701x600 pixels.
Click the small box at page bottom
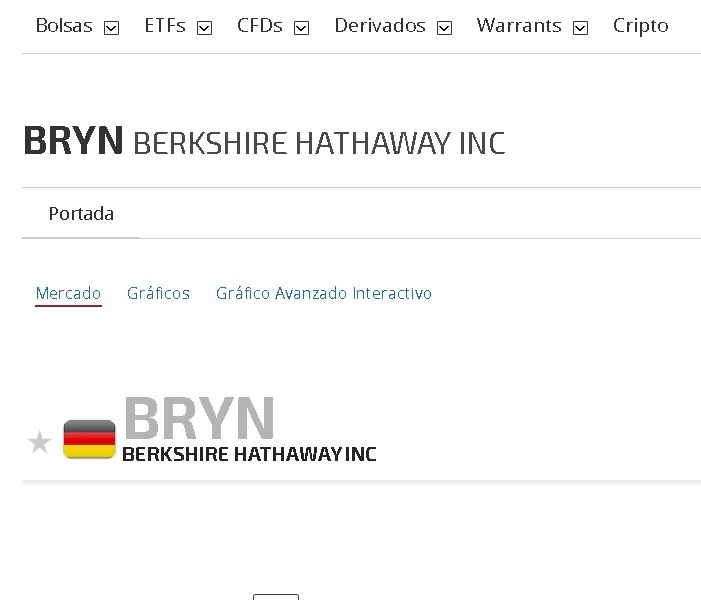[276, 596]
